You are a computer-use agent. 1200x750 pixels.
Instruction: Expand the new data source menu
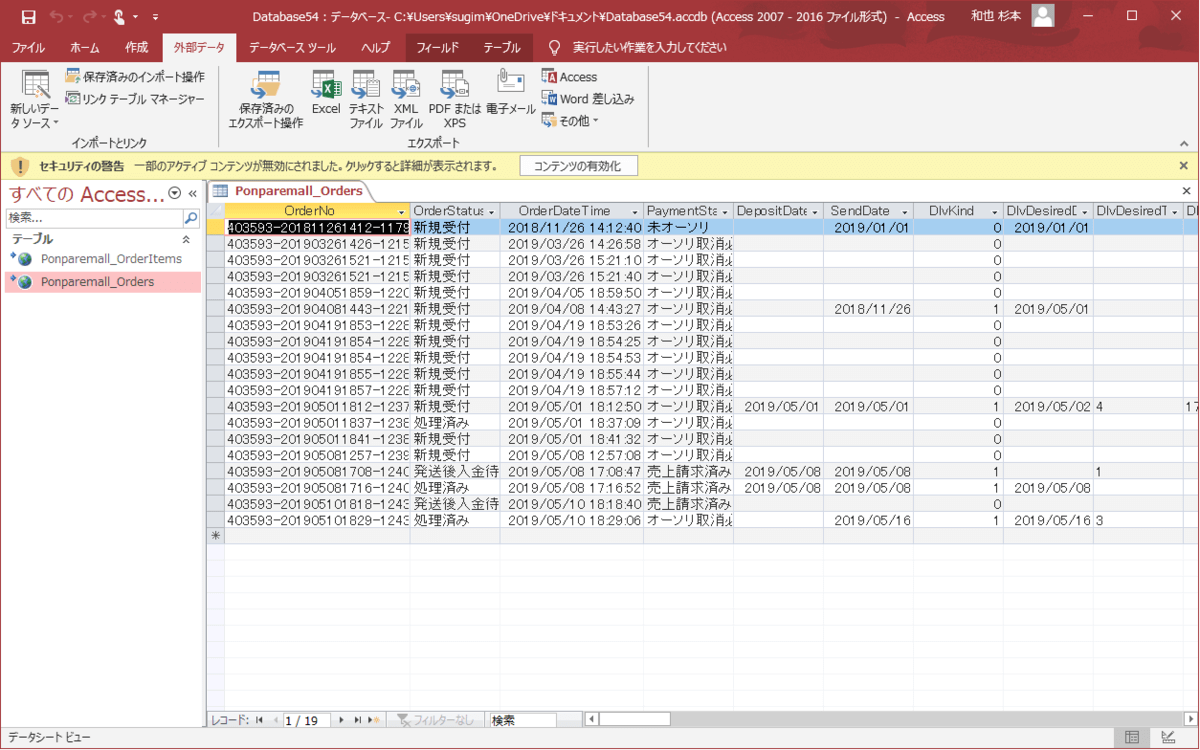tap(35, 100)
